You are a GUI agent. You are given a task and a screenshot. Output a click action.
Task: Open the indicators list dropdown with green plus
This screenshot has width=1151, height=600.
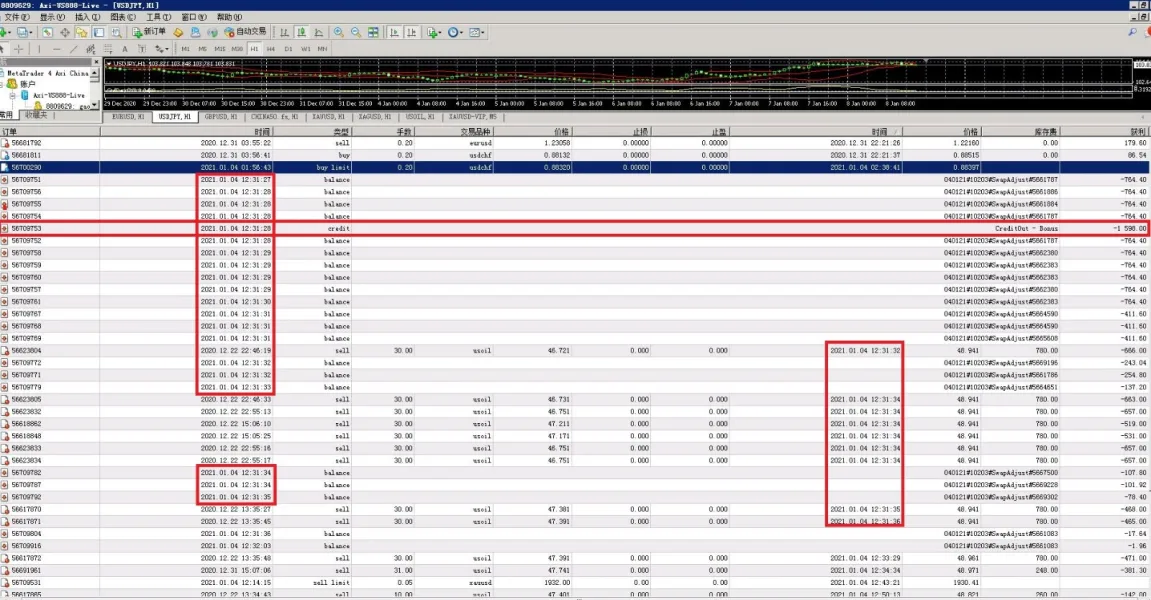(433, 32)
